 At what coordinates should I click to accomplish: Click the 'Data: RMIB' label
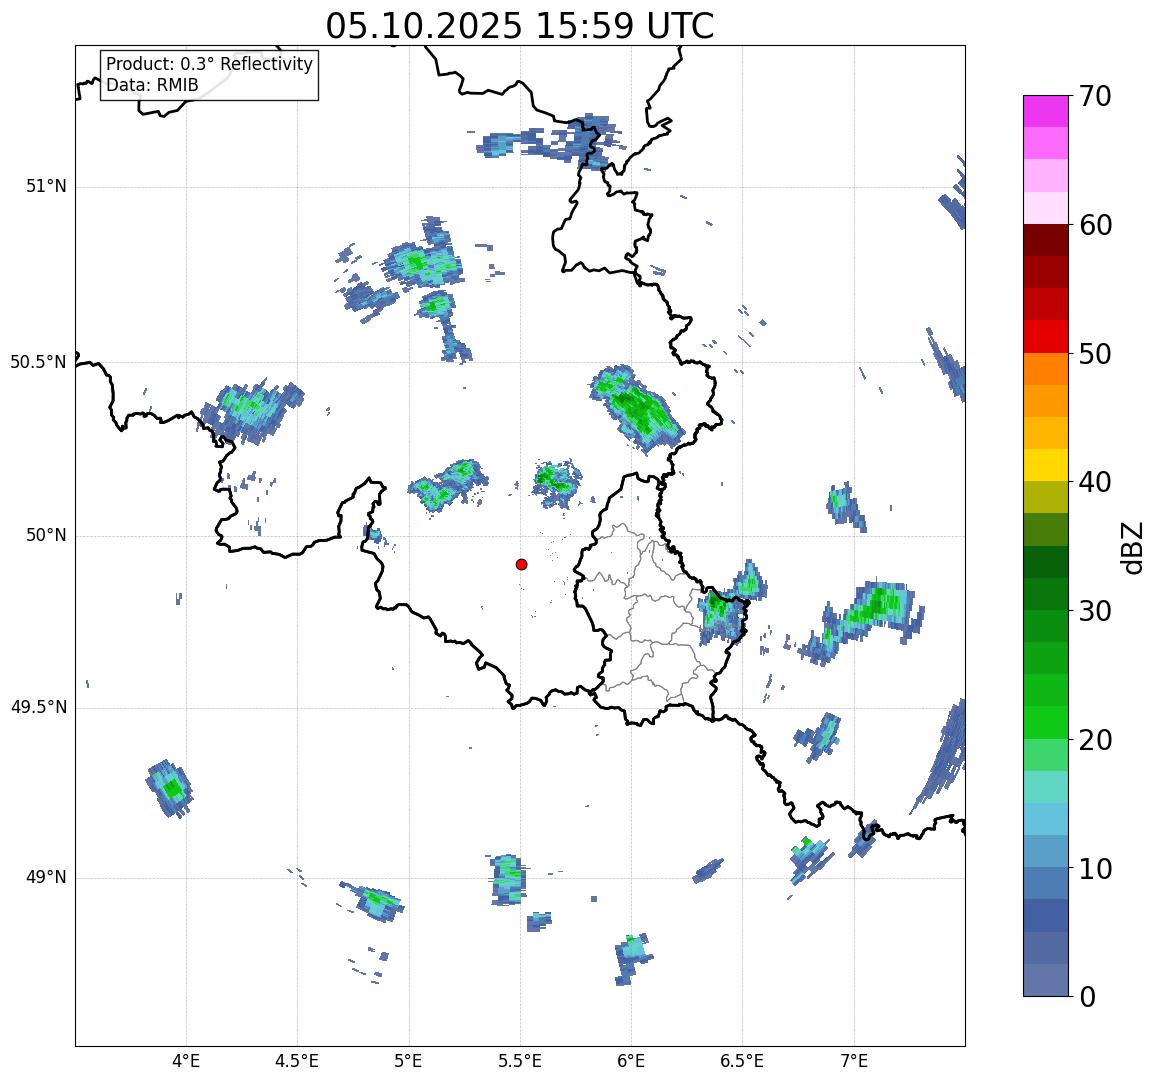point(152,86)
